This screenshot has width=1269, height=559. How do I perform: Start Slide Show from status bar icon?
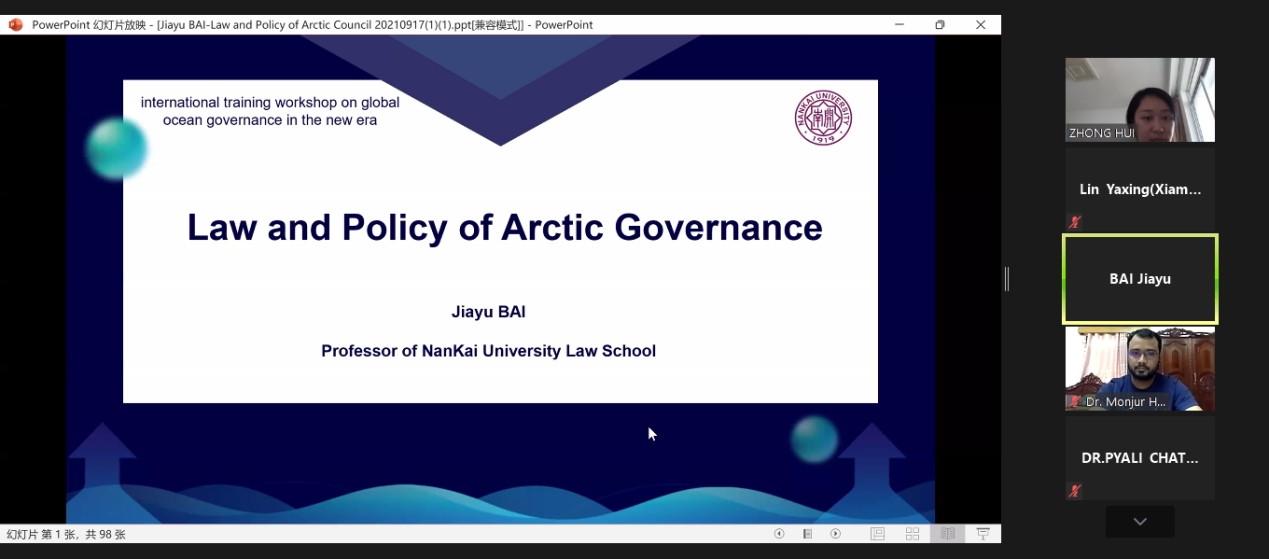click(983, 534)
